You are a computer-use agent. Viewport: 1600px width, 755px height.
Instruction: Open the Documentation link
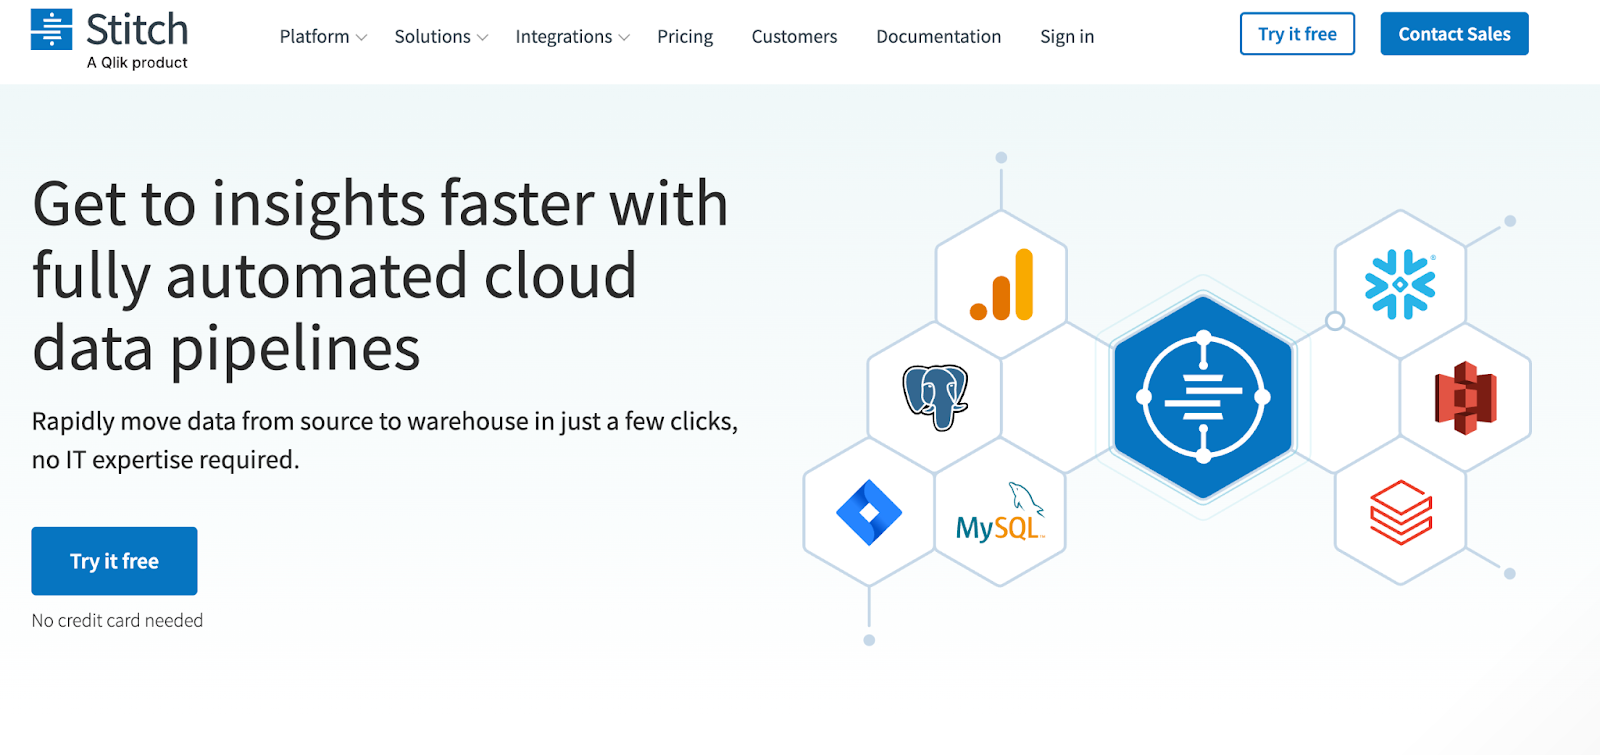coord(938,37)
